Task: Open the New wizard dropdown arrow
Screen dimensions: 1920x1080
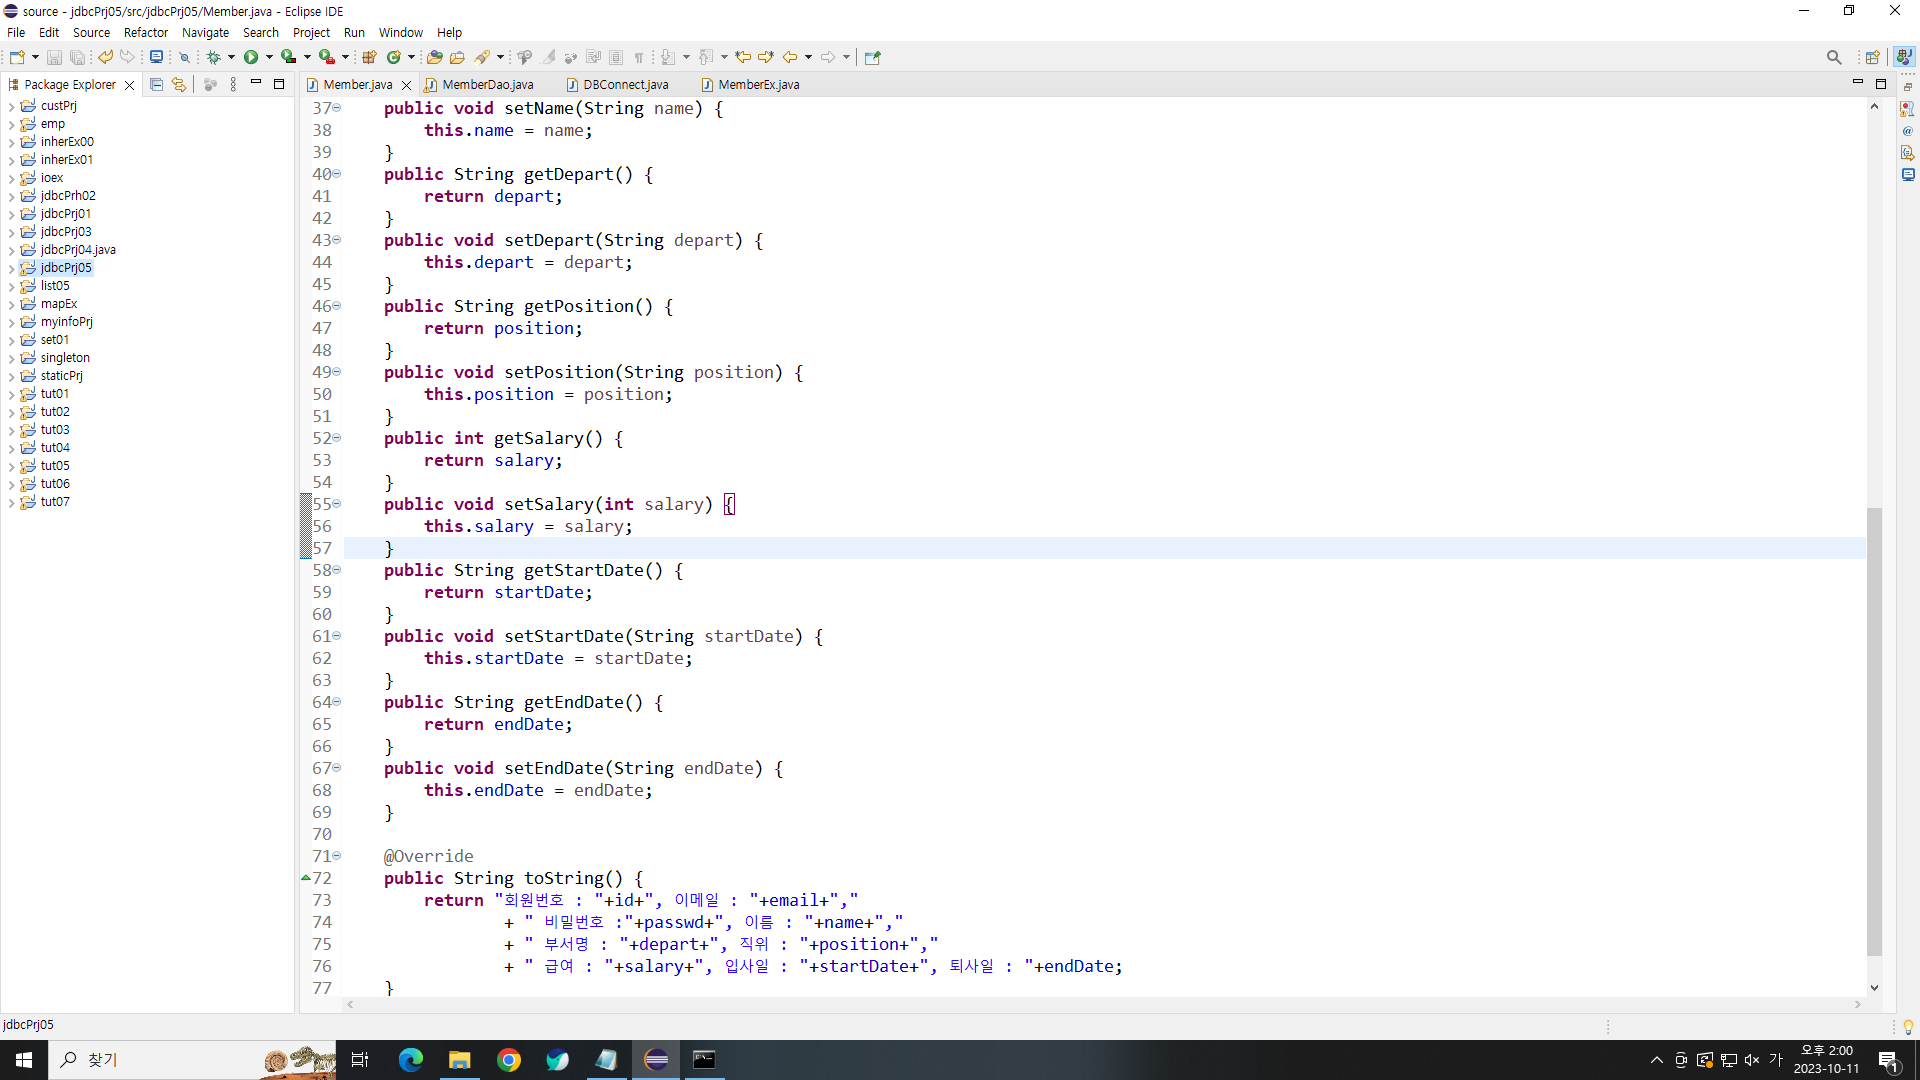Action: (35, 57)
